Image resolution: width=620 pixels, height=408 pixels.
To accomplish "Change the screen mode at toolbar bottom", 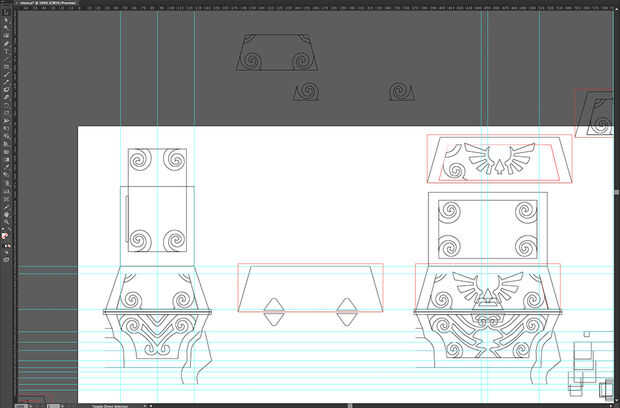I will pyautogui.click(x=6, y=259).
